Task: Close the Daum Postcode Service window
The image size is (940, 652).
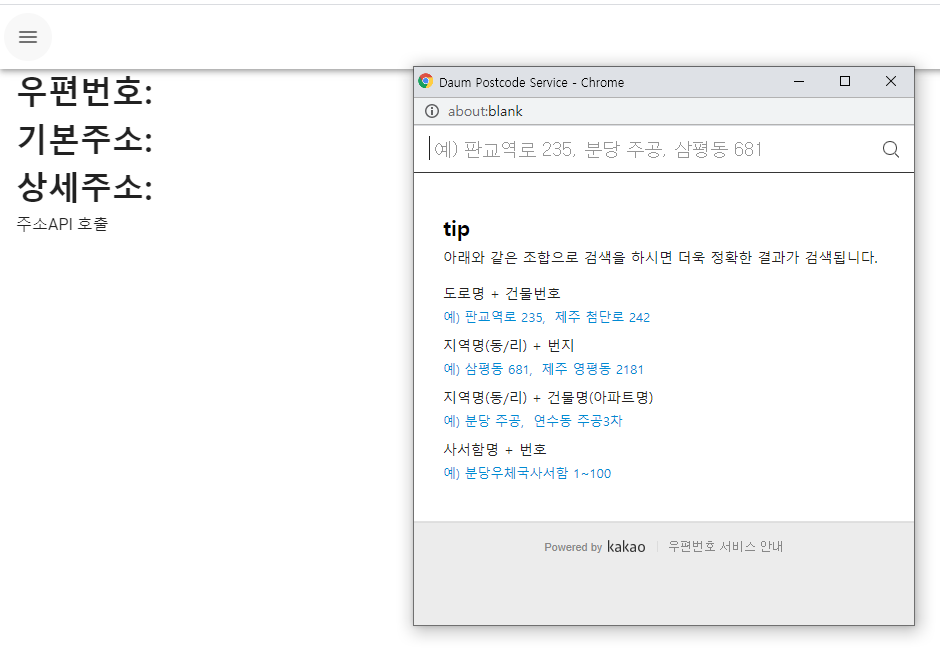Action: tap(891, 82)
